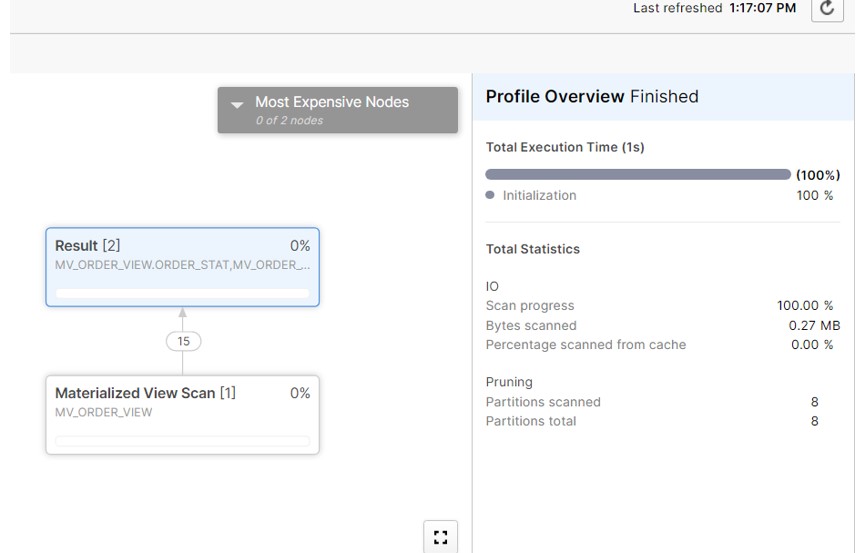Click the Total Execution Time progress bar

click(x=638, y=175)
